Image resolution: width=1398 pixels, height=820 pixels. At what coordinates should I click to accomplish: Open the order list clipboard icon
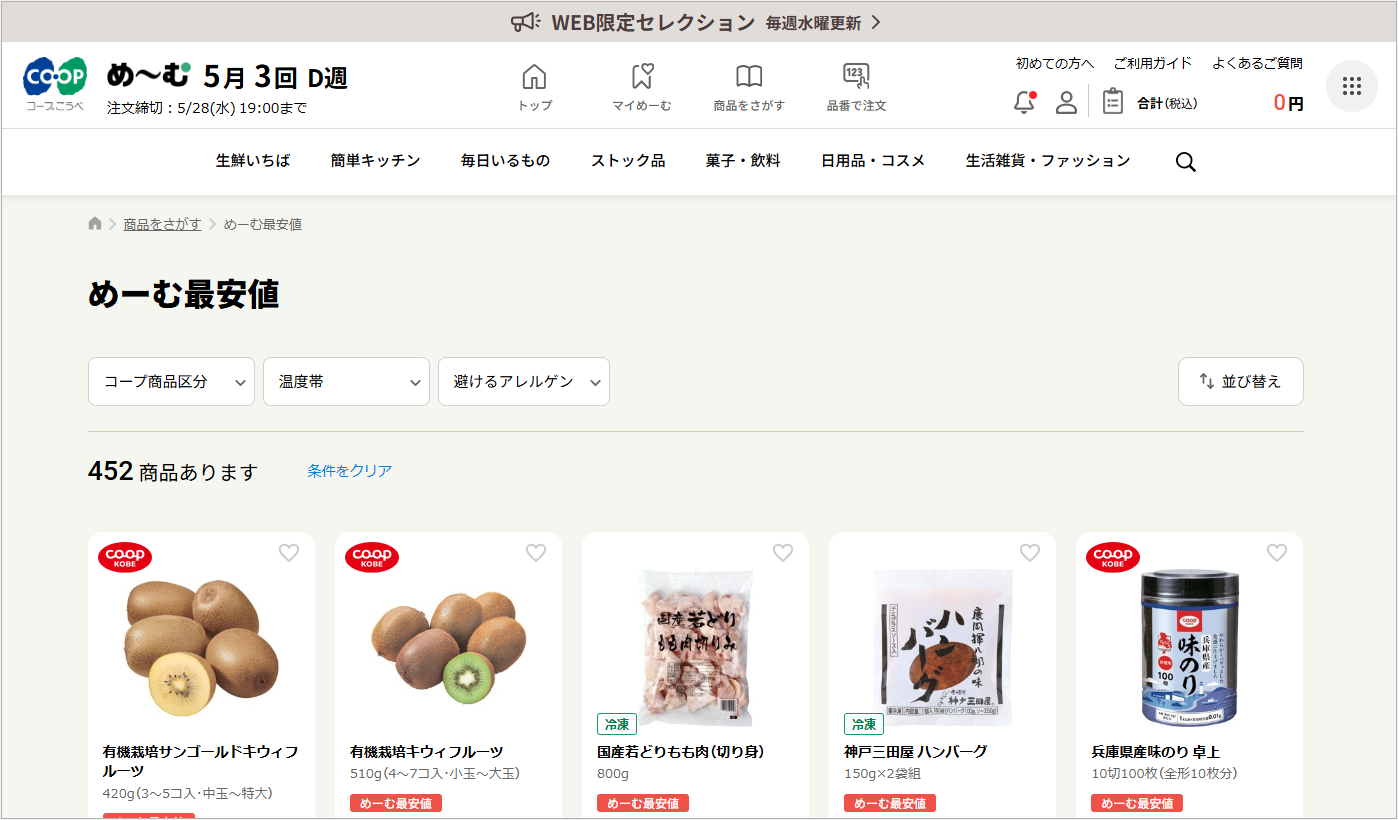(x=1113, y=101)
